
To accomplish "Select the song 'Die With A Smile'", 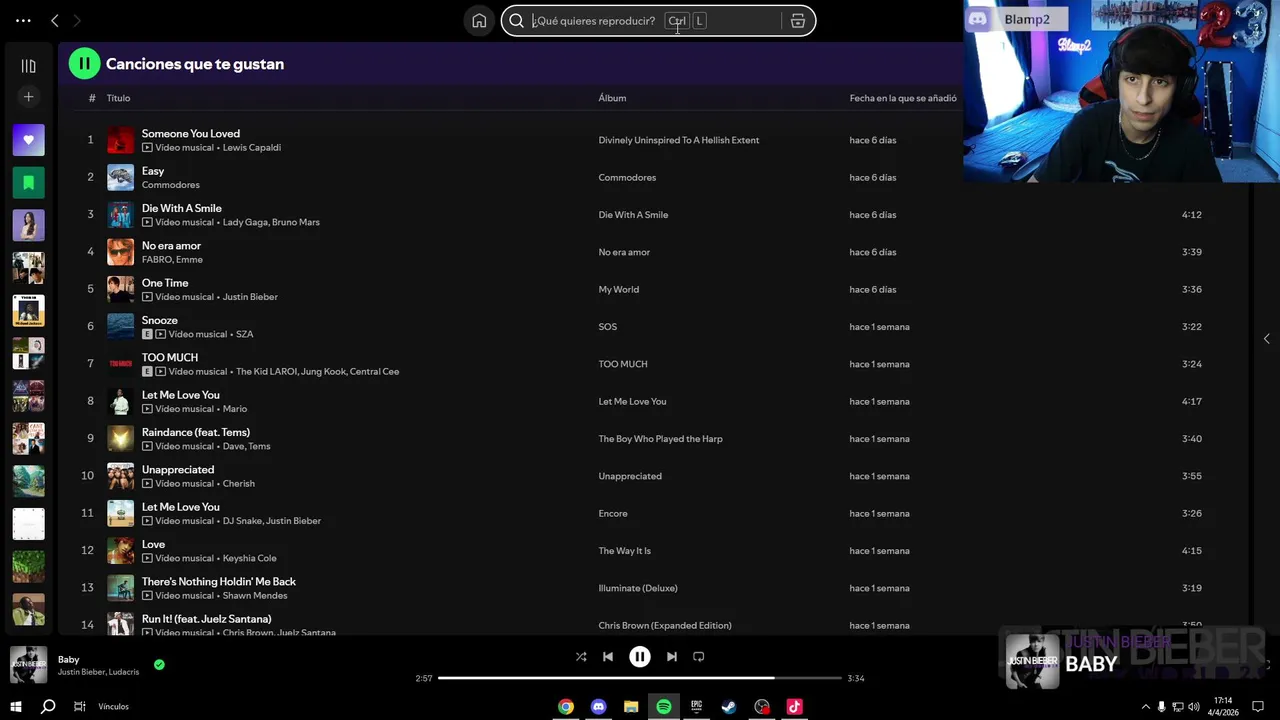I will pos(181,208).
